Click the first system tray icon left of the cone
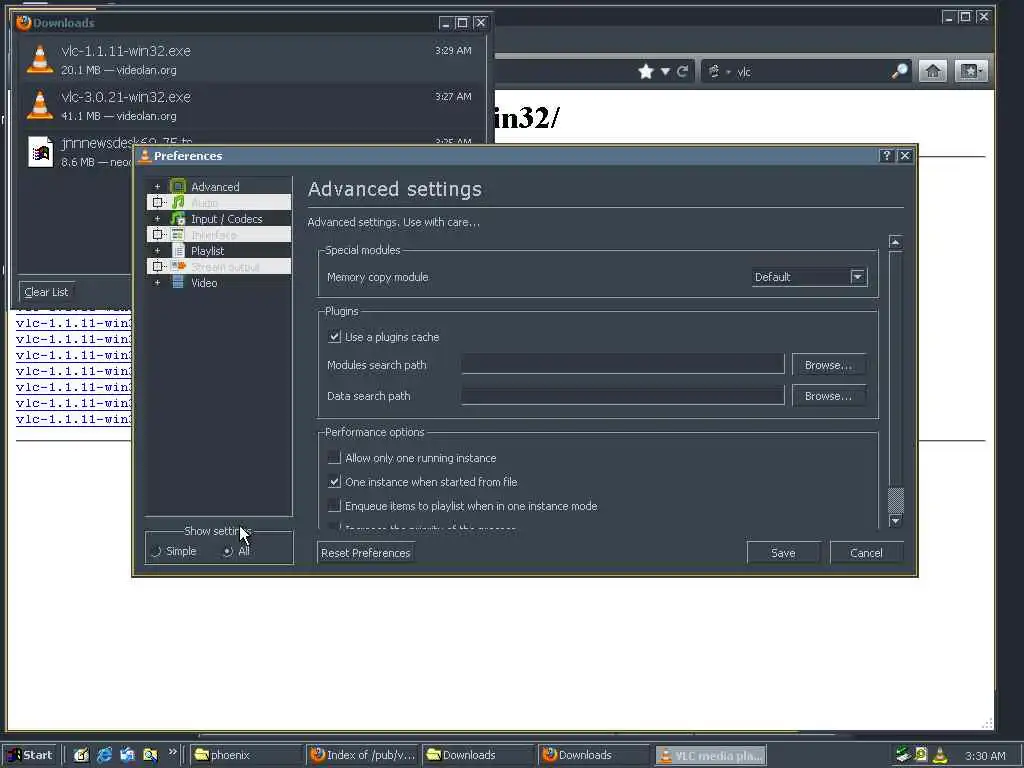The height and width of the screenshot is (768, 1024). pos(921,755)
